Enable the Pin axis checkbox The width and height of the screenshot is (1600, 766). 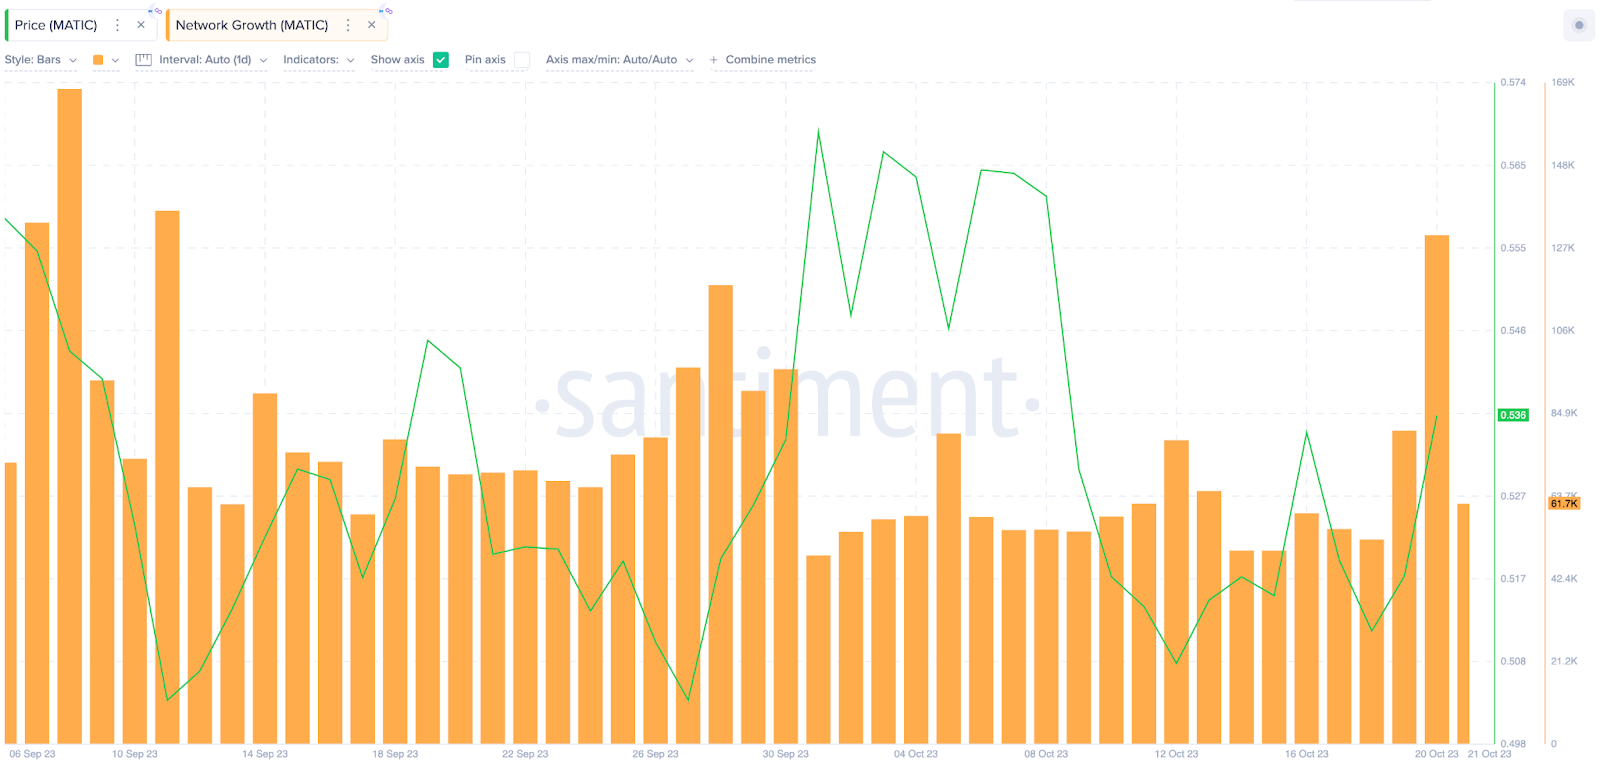point(522,60)
